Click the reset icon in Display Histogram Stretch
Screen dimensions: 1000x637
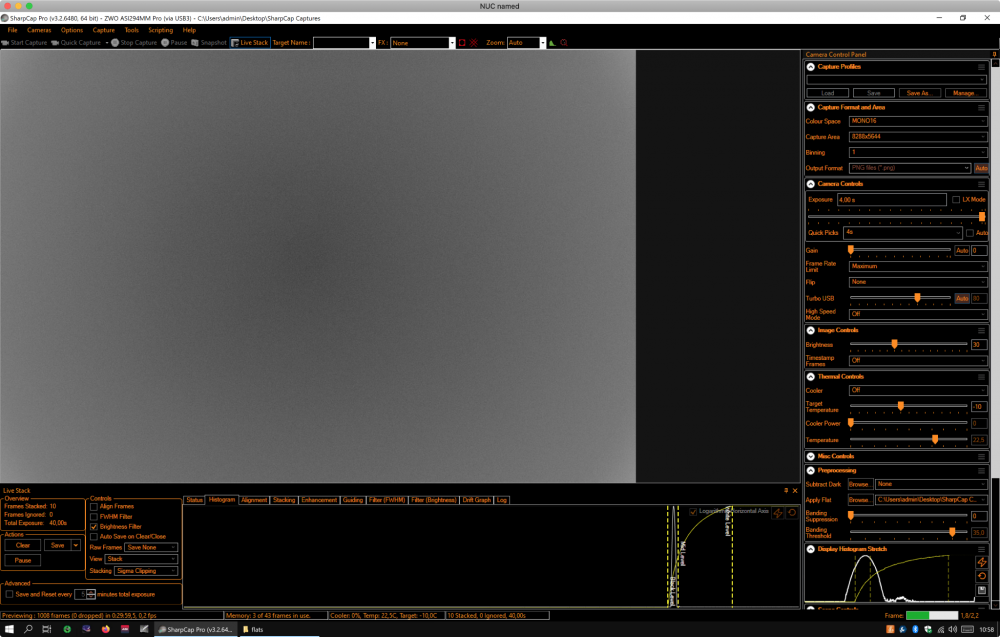[982, 576]
